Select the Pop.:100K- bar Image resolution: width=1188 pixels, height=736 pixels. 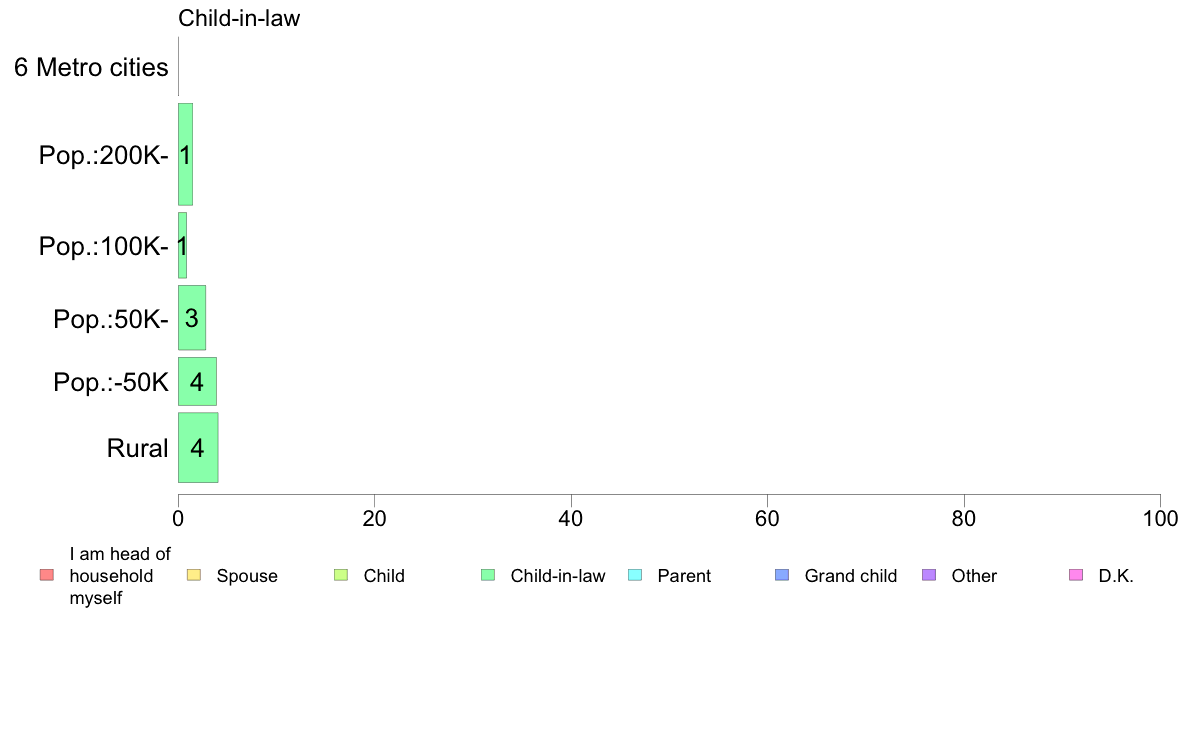click(x=183, y=245)
